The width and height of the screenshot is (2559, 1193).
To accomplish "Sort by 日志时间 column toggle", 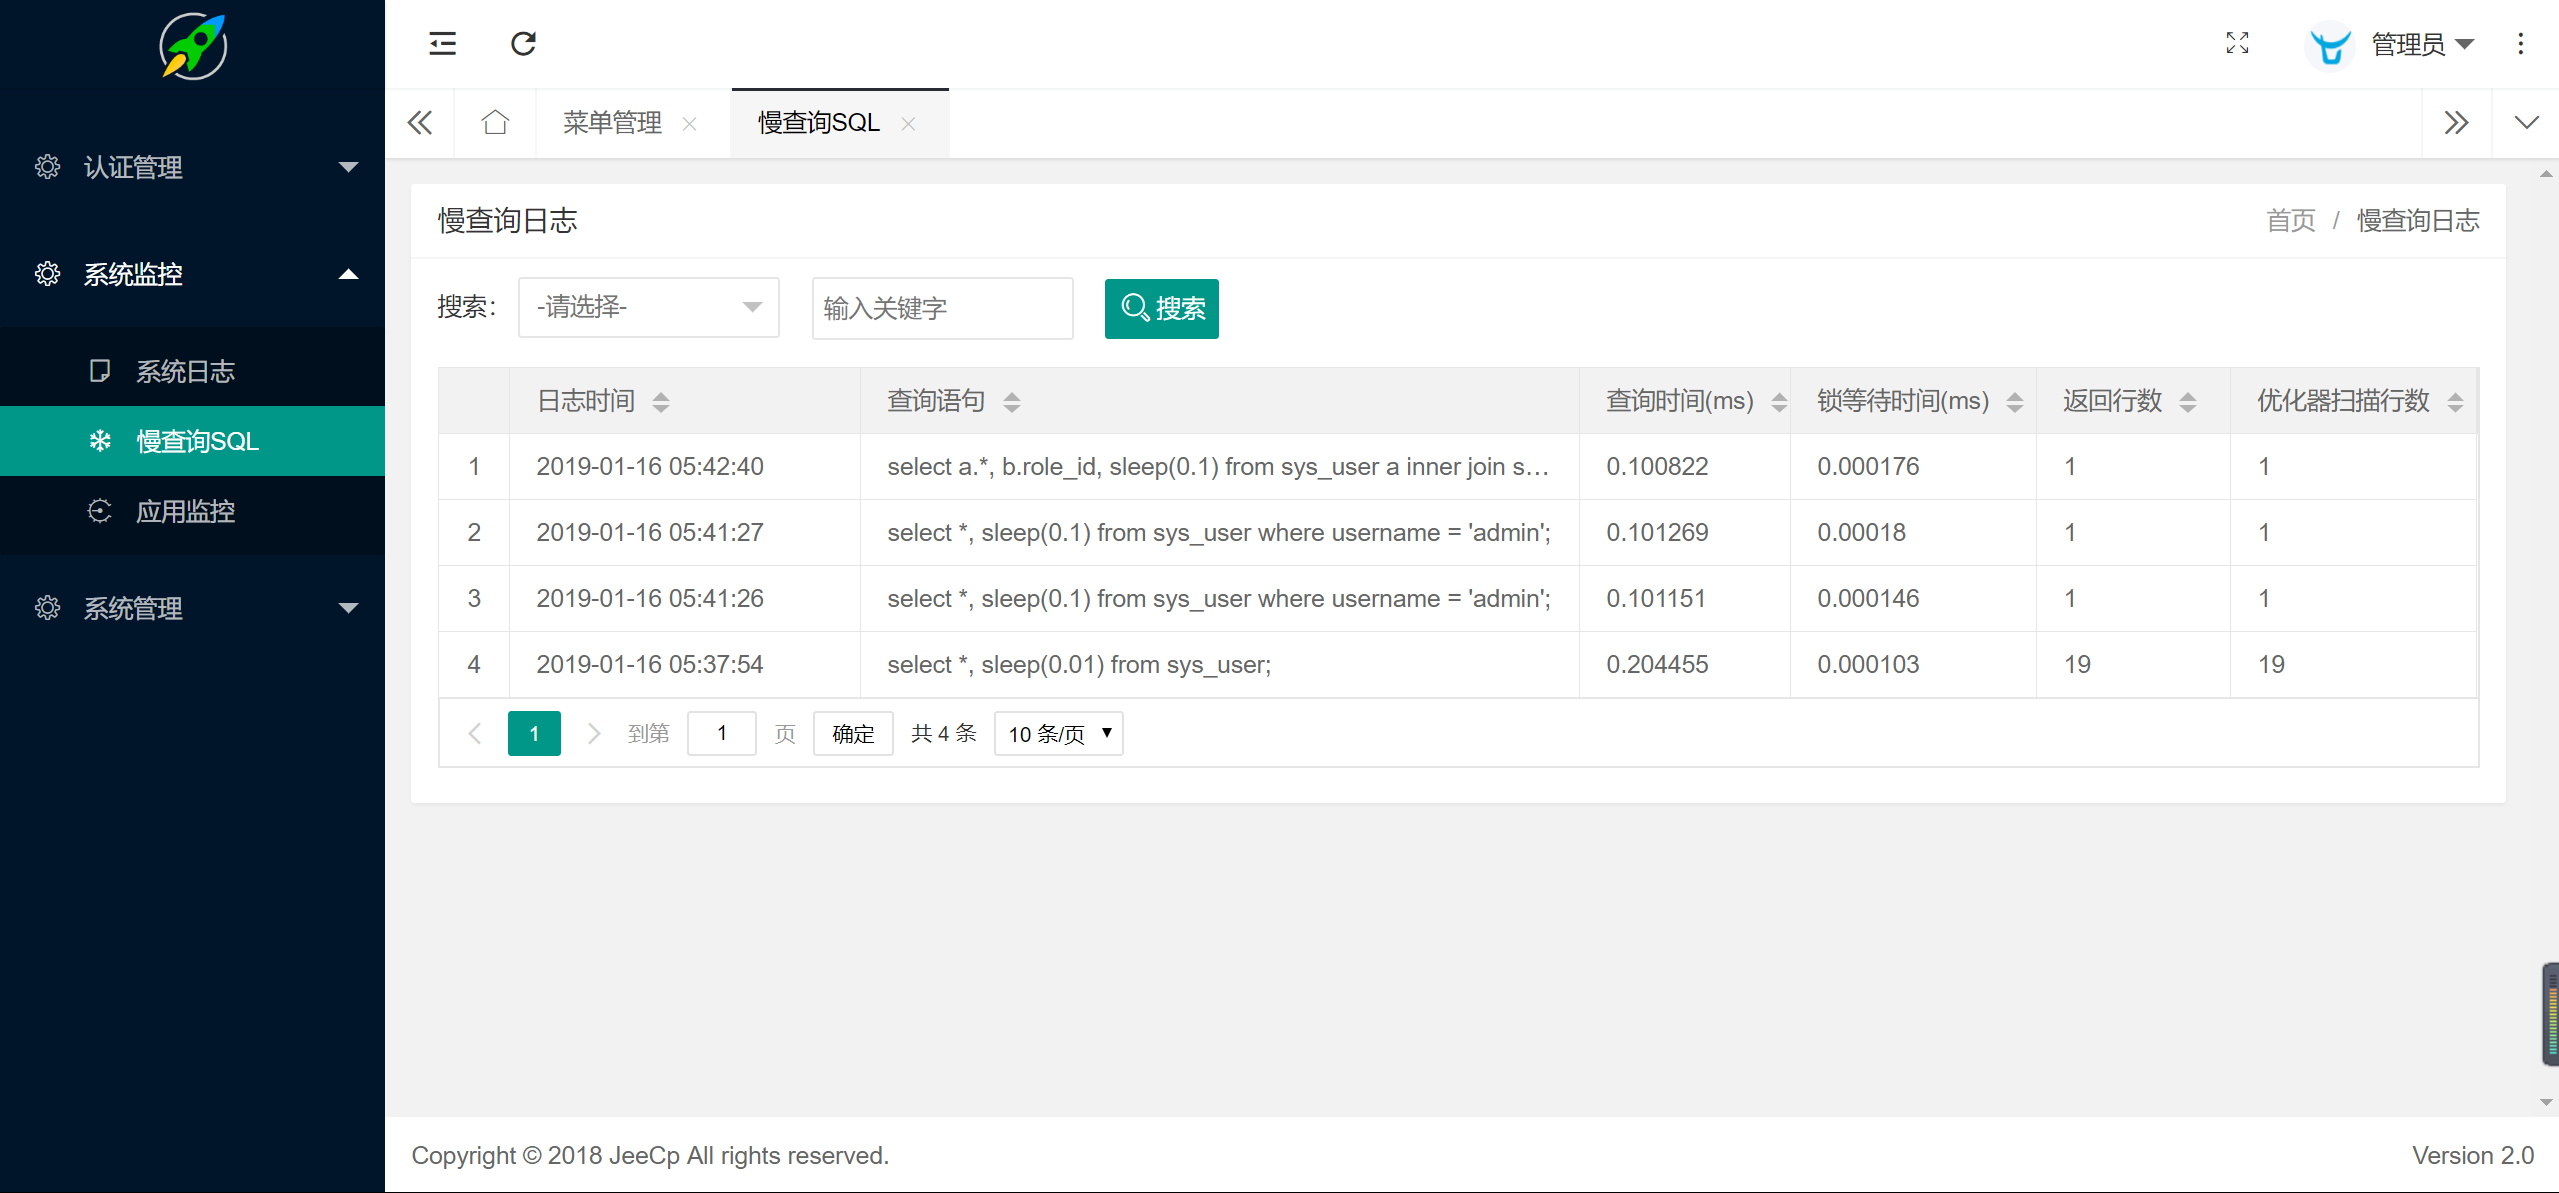I will tap(661, 402).
